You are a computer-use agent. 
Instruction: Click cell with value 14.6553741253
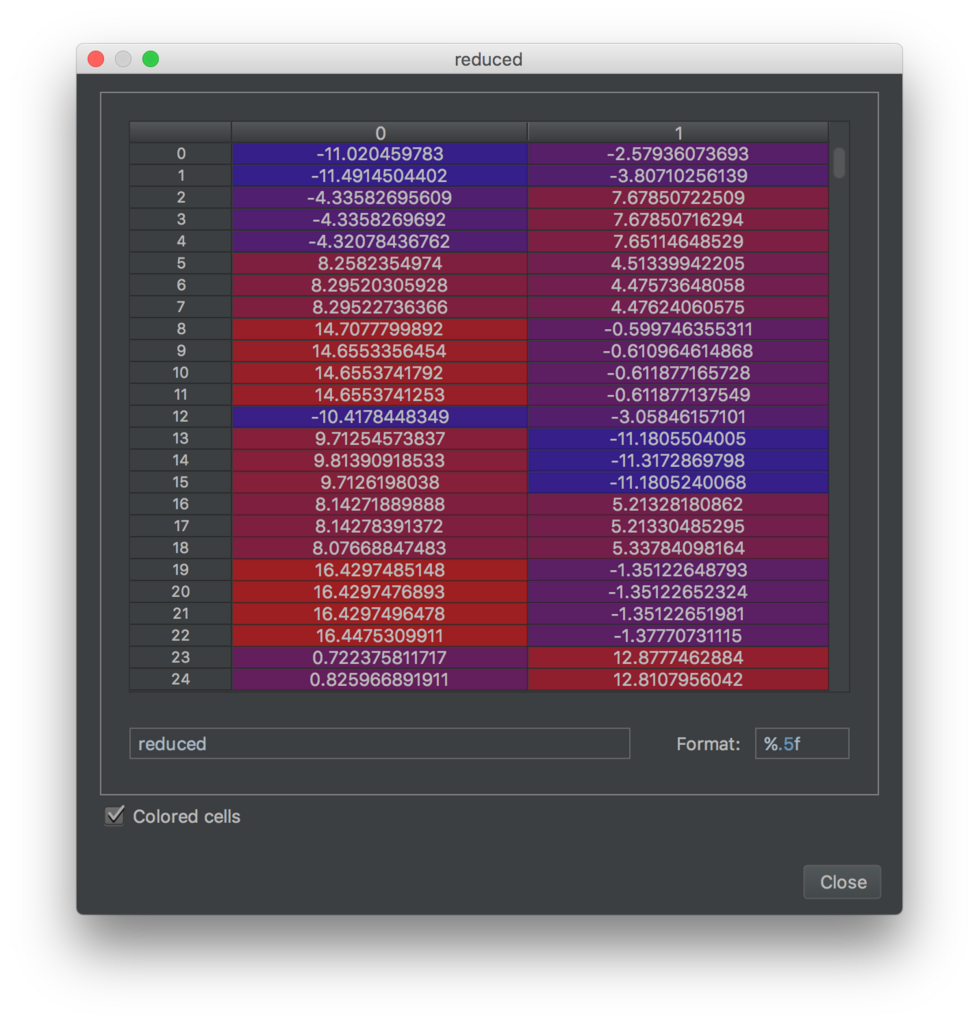point(379,394)
